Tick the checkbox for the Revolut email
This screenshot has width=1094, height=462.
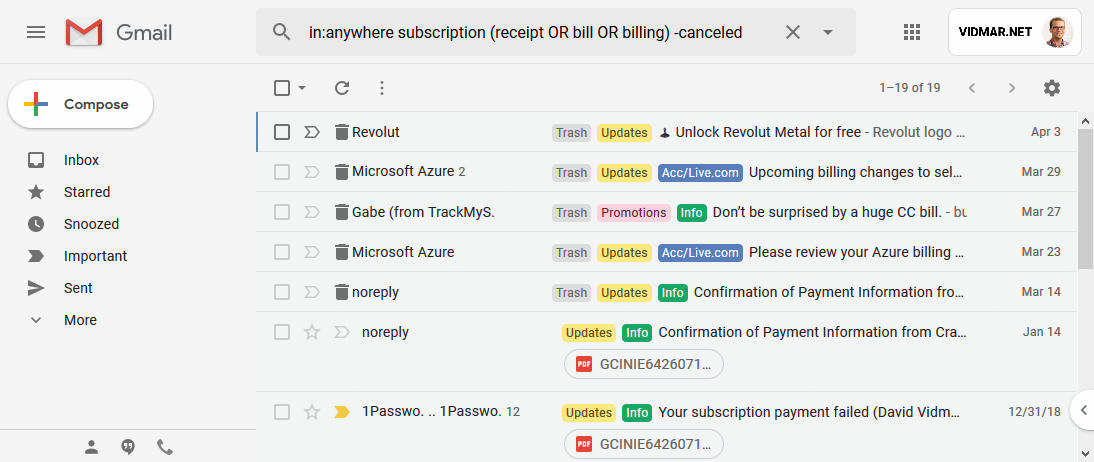[x=281, y=132]
